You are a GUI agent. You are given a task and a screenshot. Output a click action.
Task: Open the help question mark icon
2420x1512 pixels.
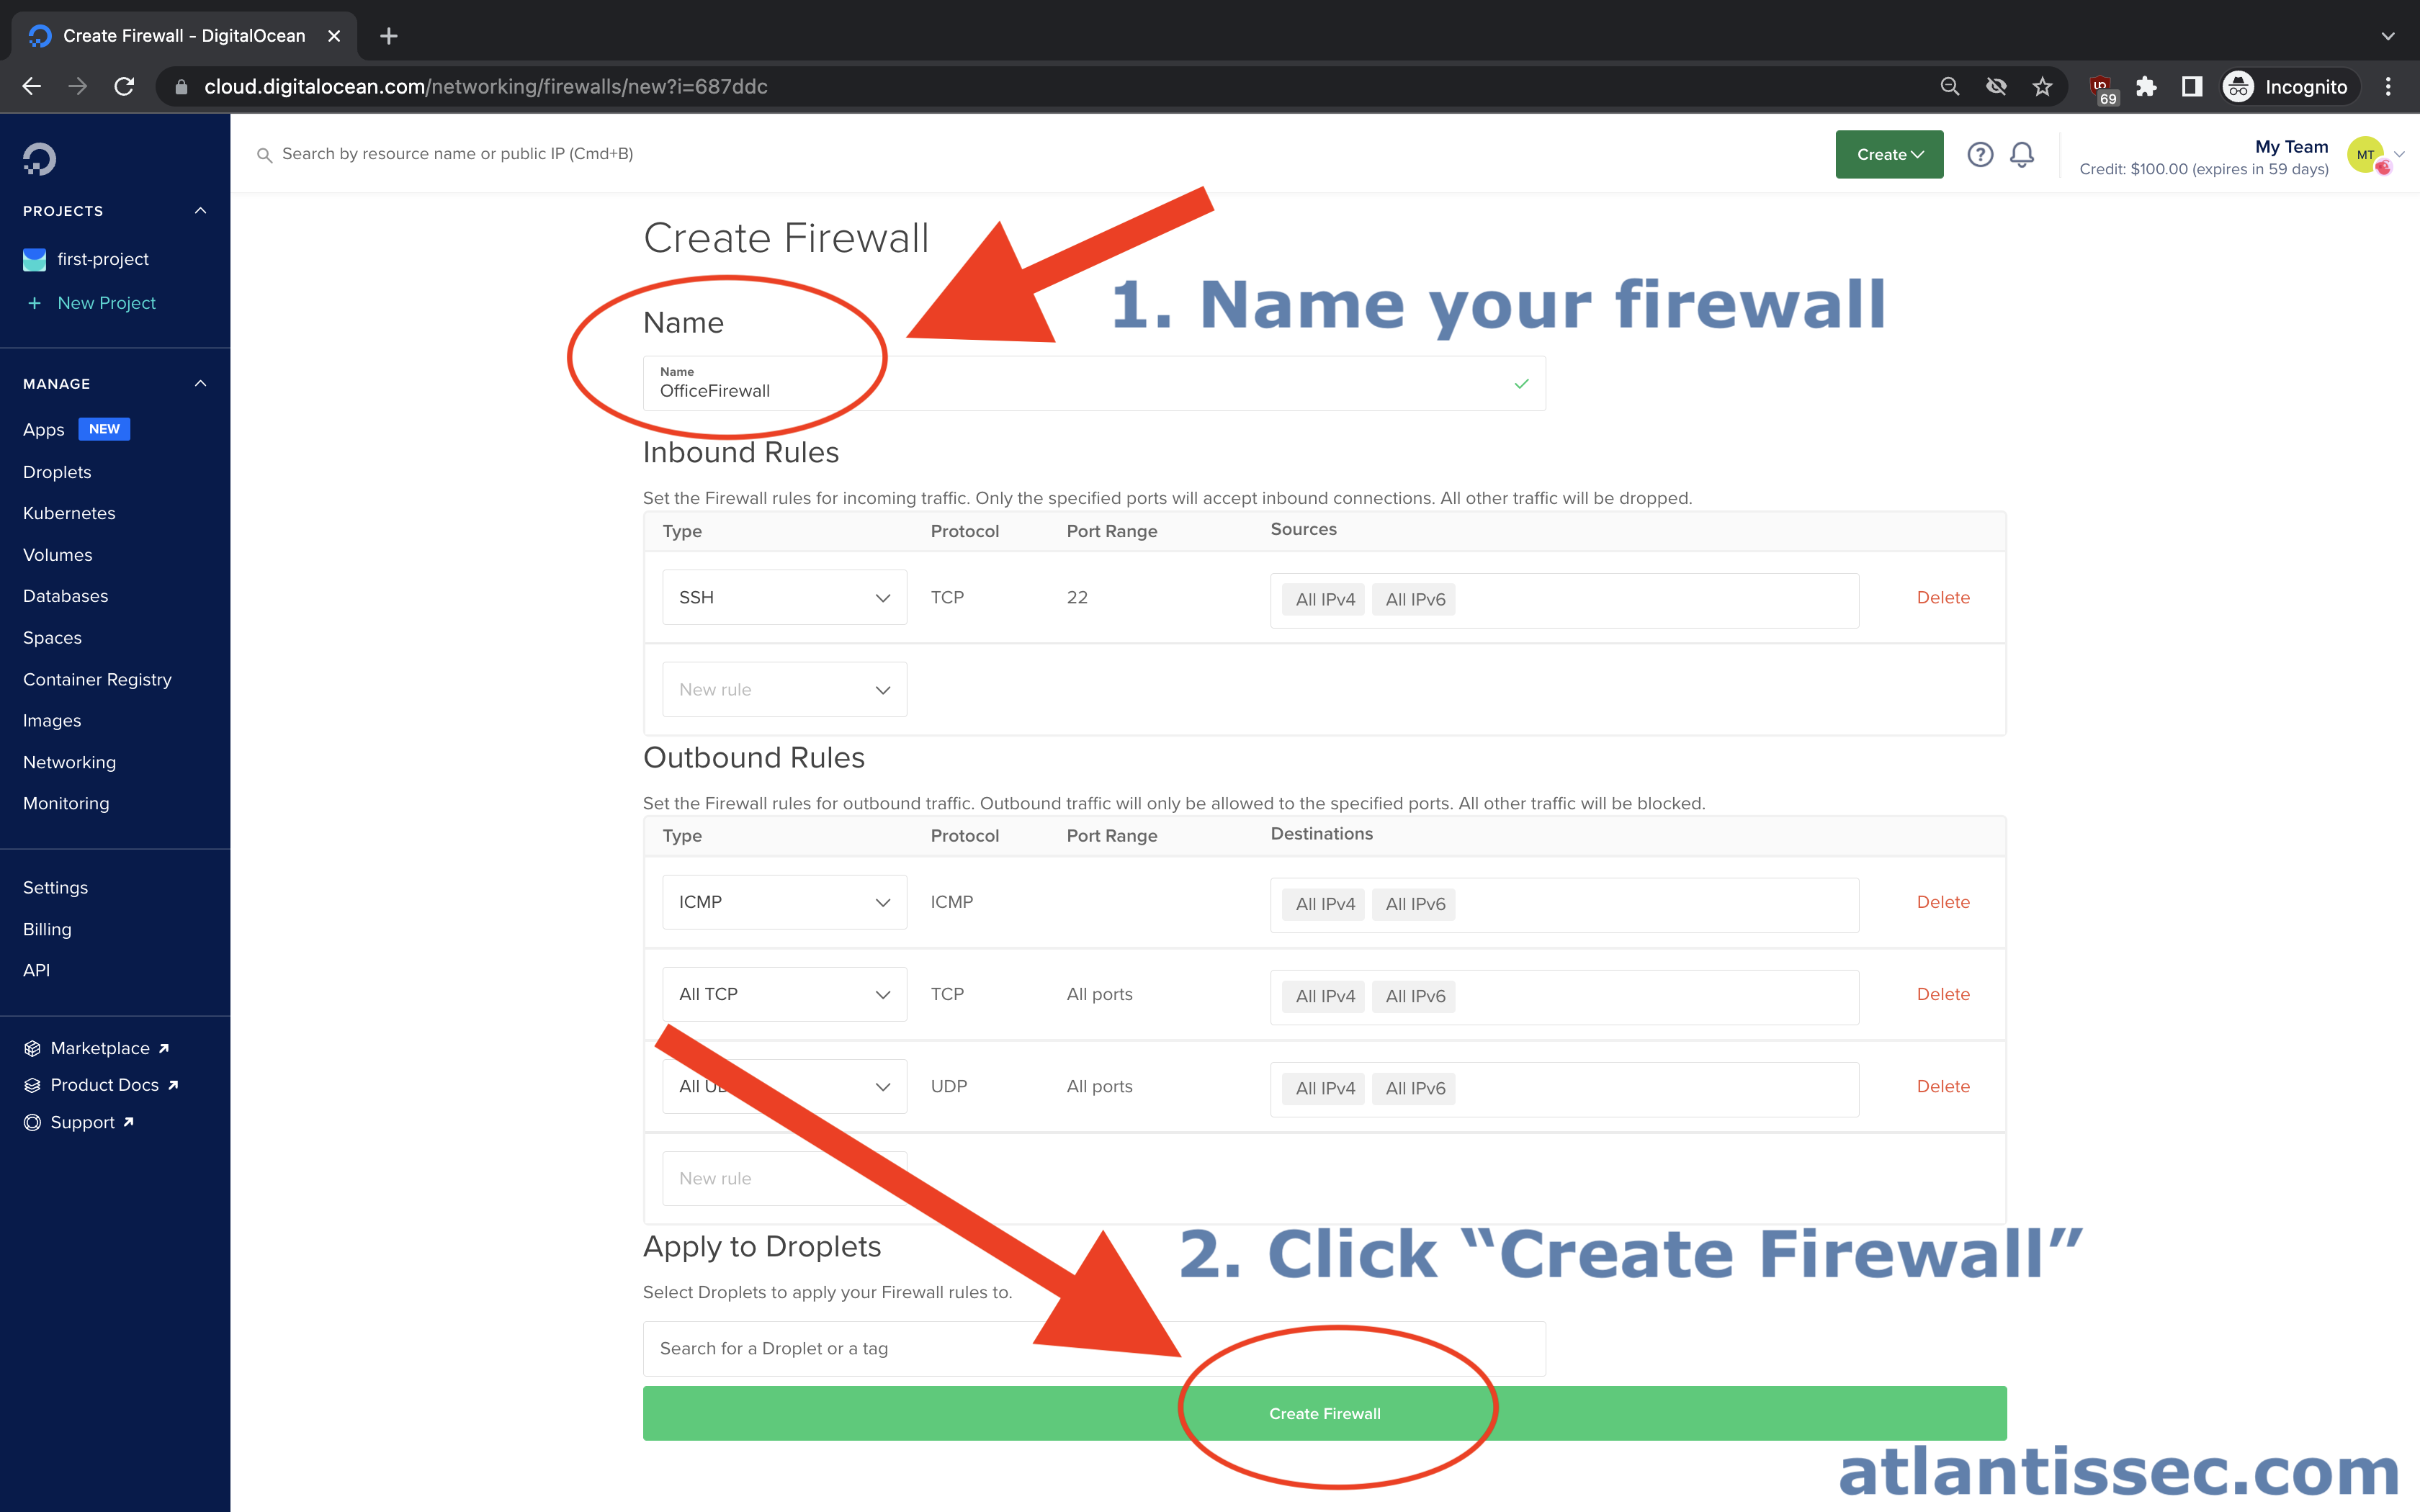pyautogui.click(x=1980, y=154)
